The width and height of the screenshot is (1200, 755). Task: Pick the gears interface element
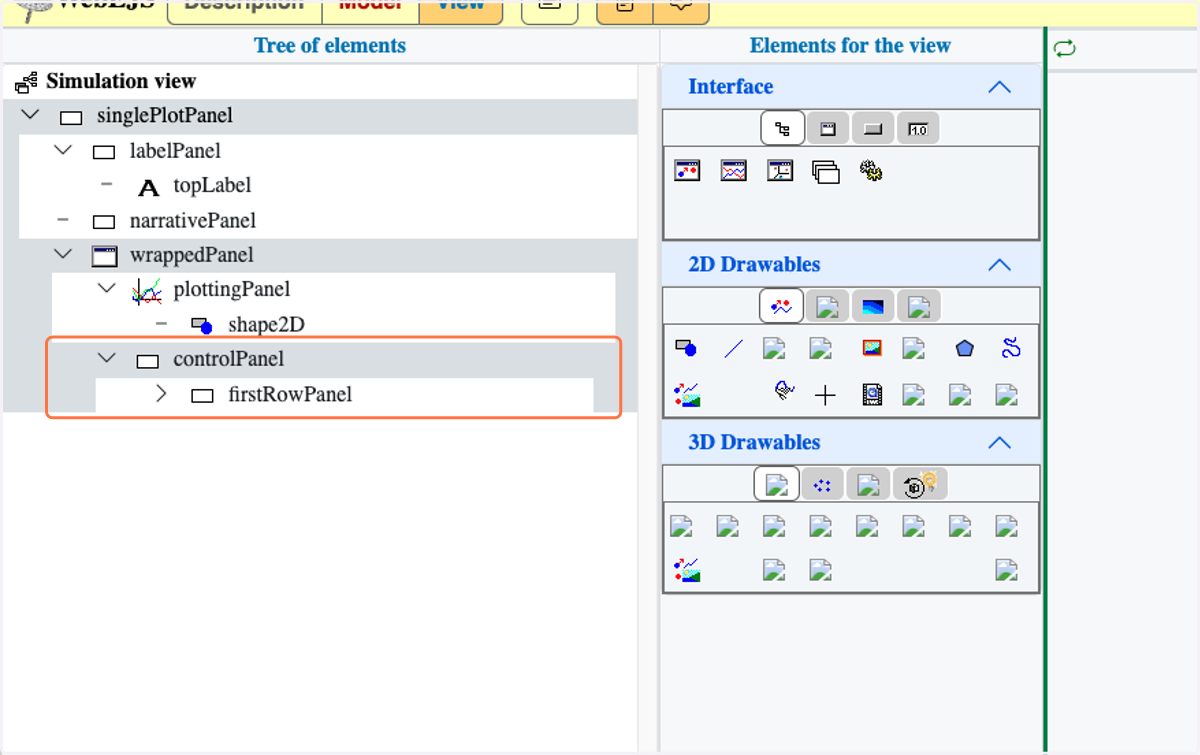[x=871, y=171]
